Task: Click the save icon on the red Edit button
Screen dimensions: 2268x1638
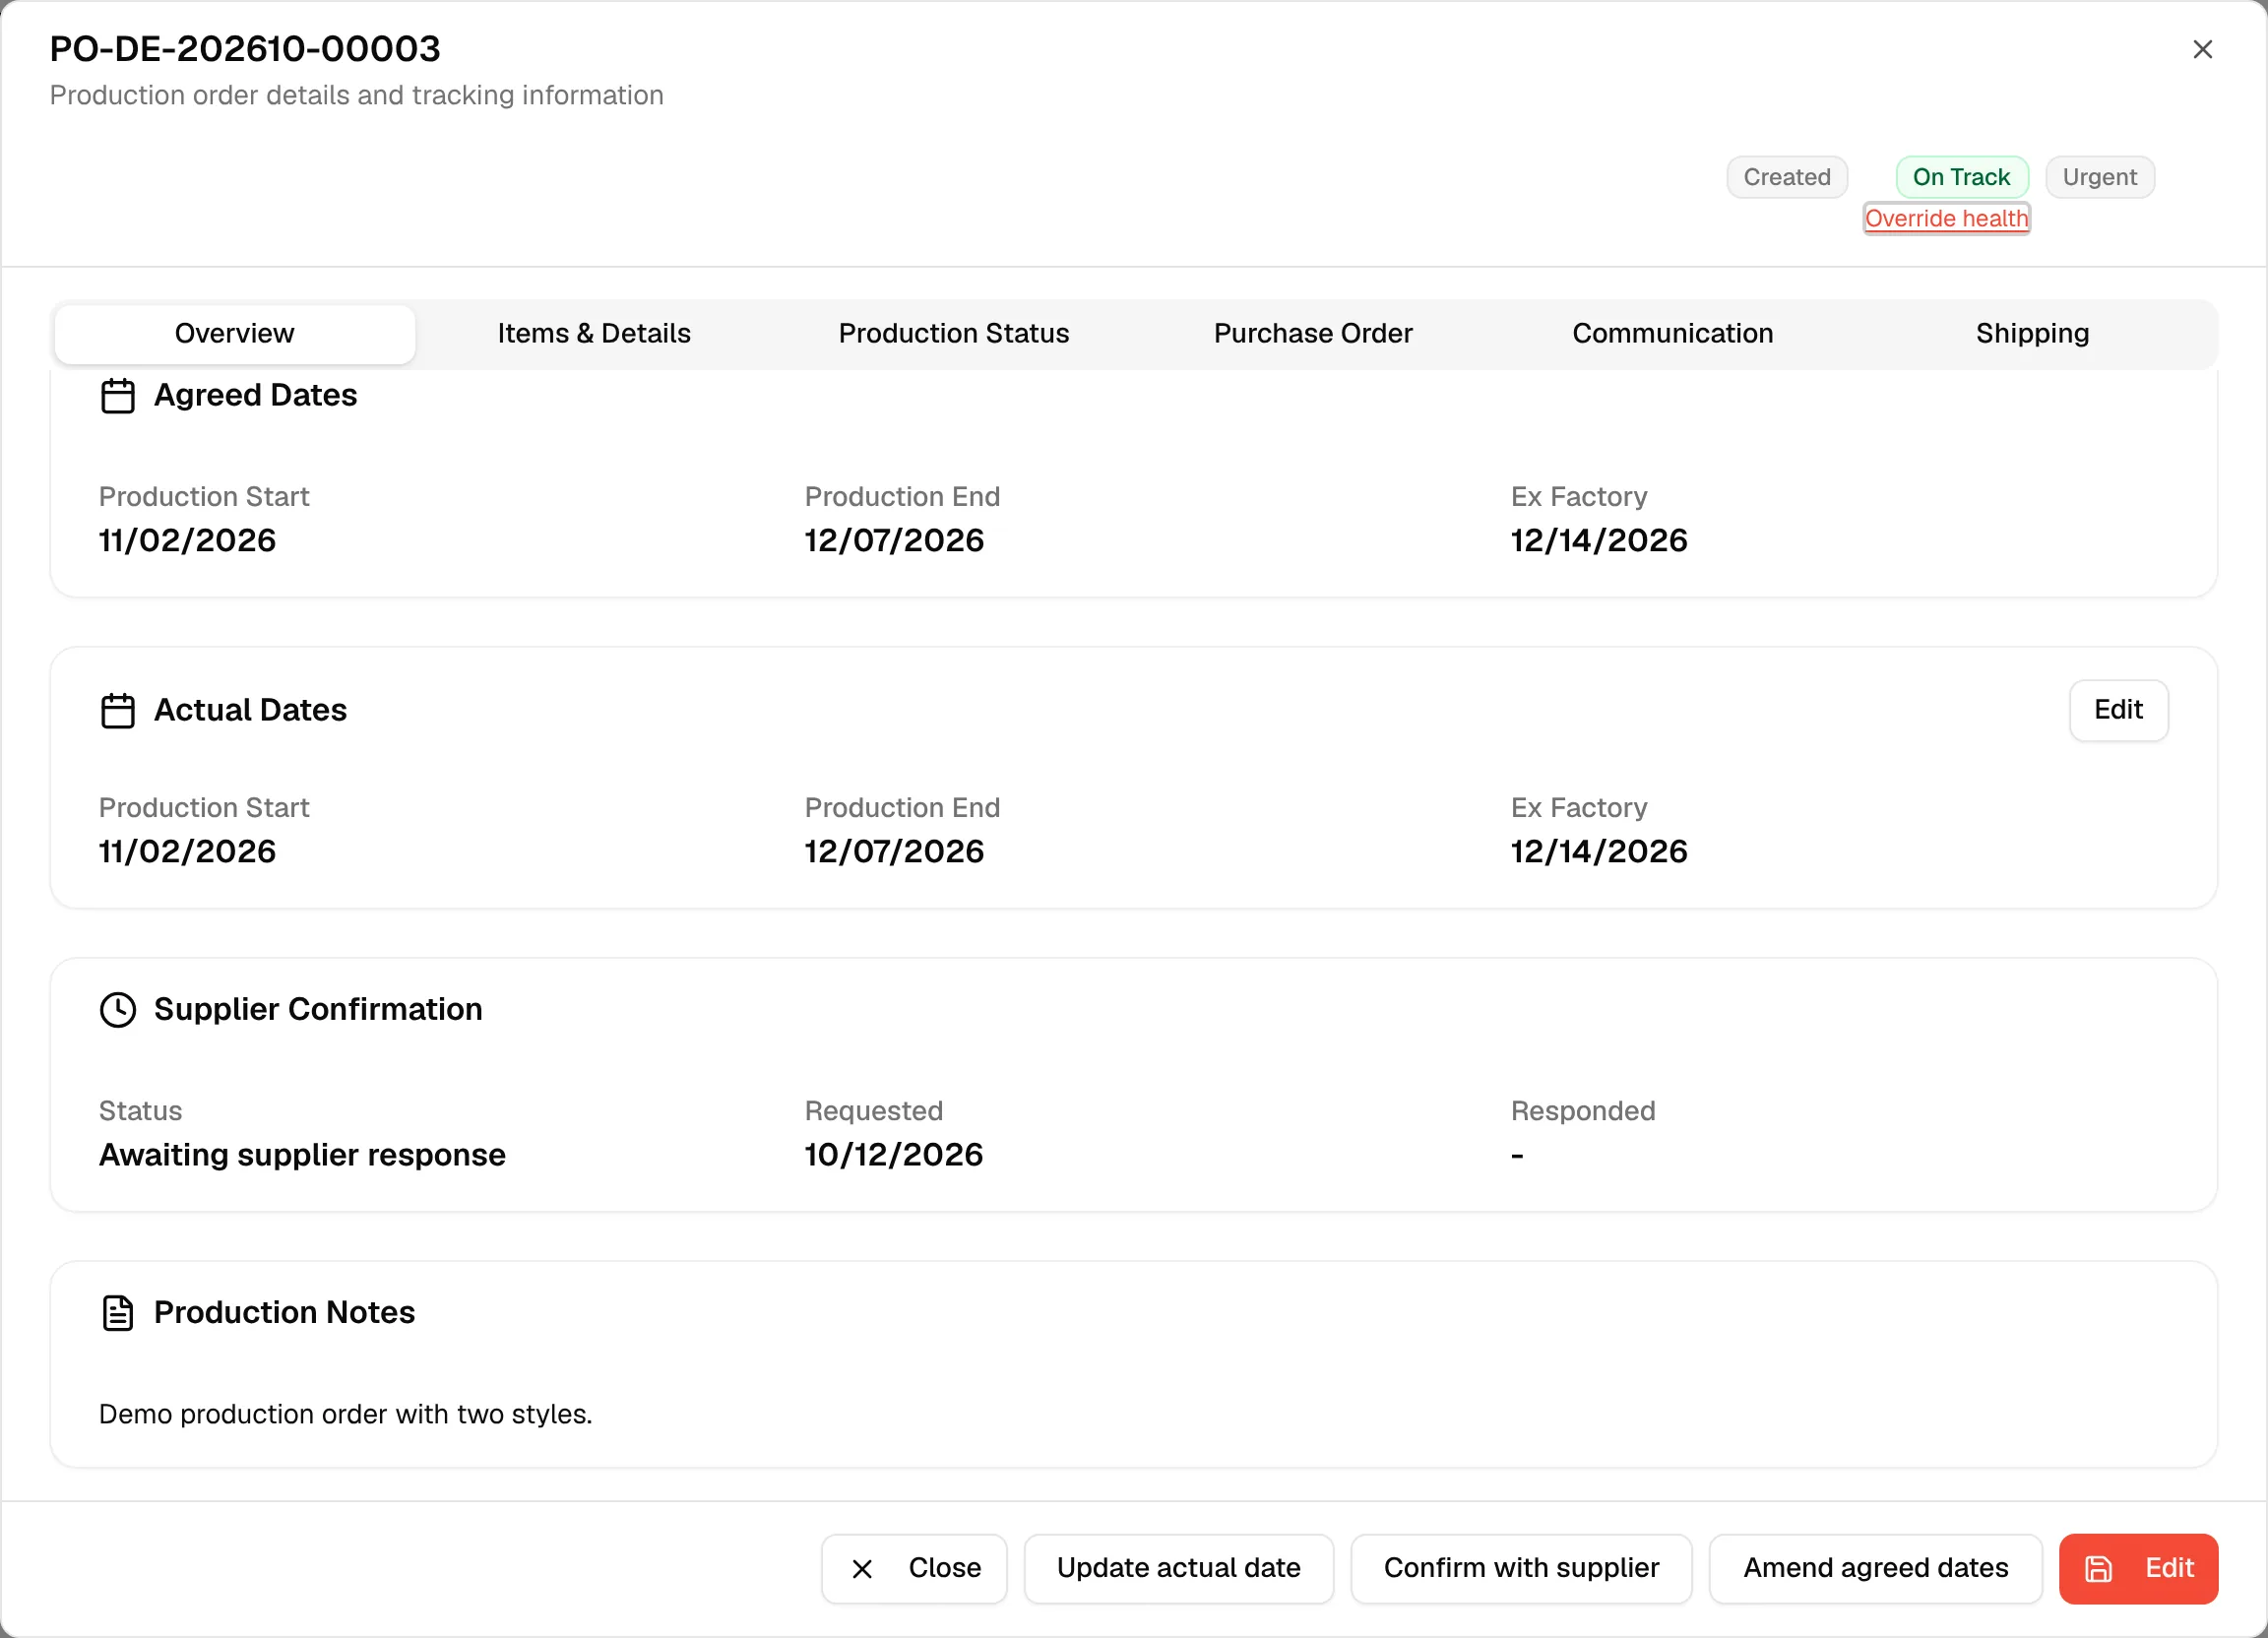Action: tap(2098, 1568)
